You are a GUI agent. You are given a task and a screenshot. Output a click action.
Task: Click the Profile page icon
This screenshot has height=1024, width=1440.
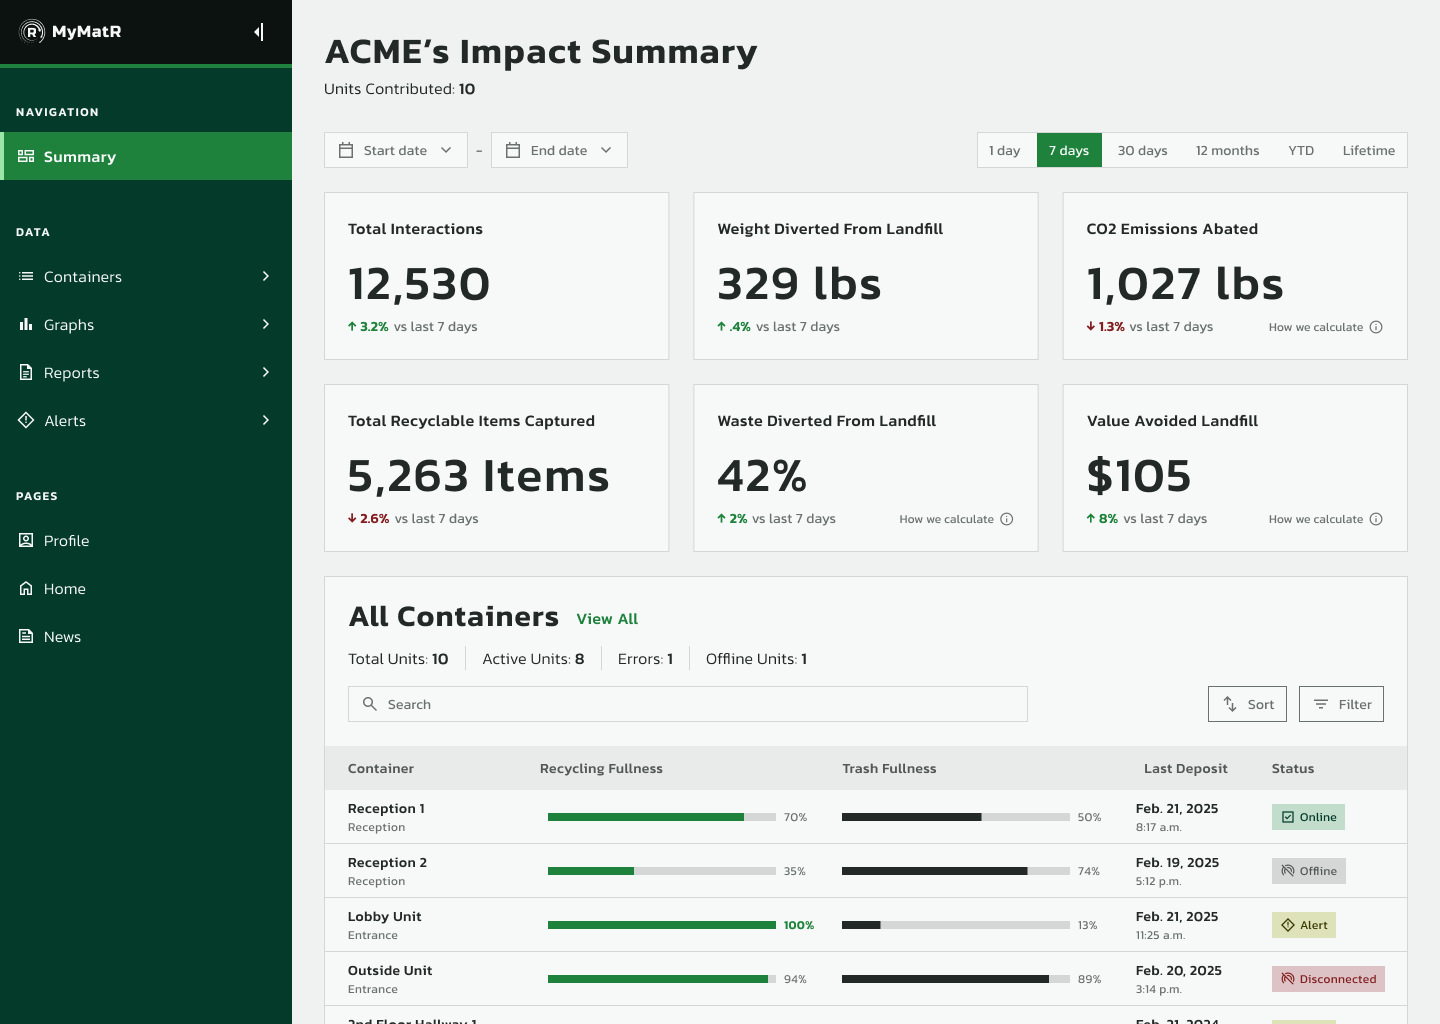(26, 540)
